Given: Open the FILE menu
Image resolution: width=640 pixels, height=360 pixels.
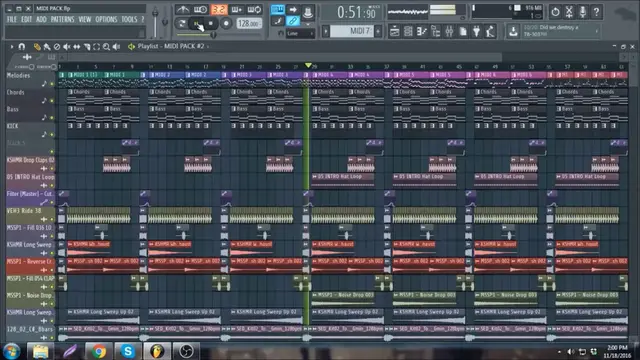Looking at the screenshot, I should click(x=12, y=20).
